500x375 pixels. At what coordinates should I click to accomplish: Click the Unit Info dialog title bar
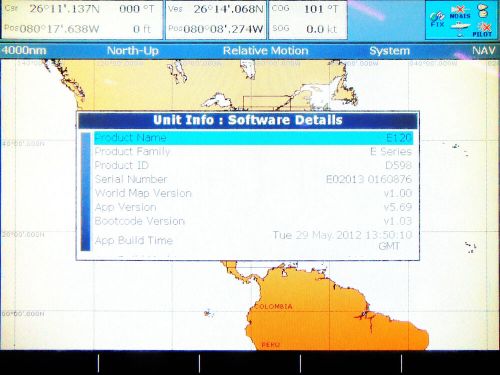(x=248, y=120)
